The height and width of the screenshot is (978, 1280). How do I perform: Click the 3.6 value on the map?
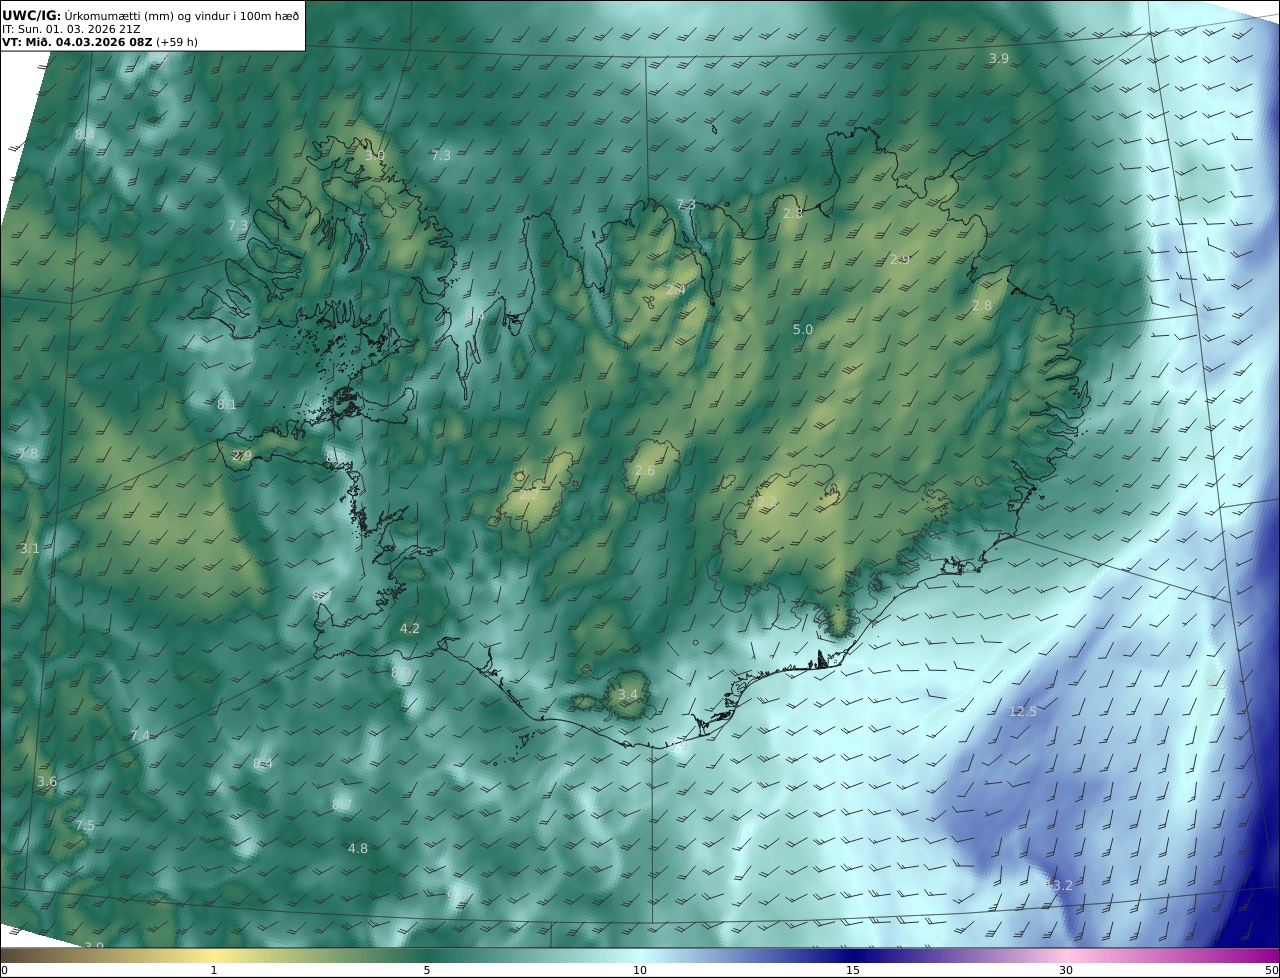pyautogui.click(x=46, y=782)
